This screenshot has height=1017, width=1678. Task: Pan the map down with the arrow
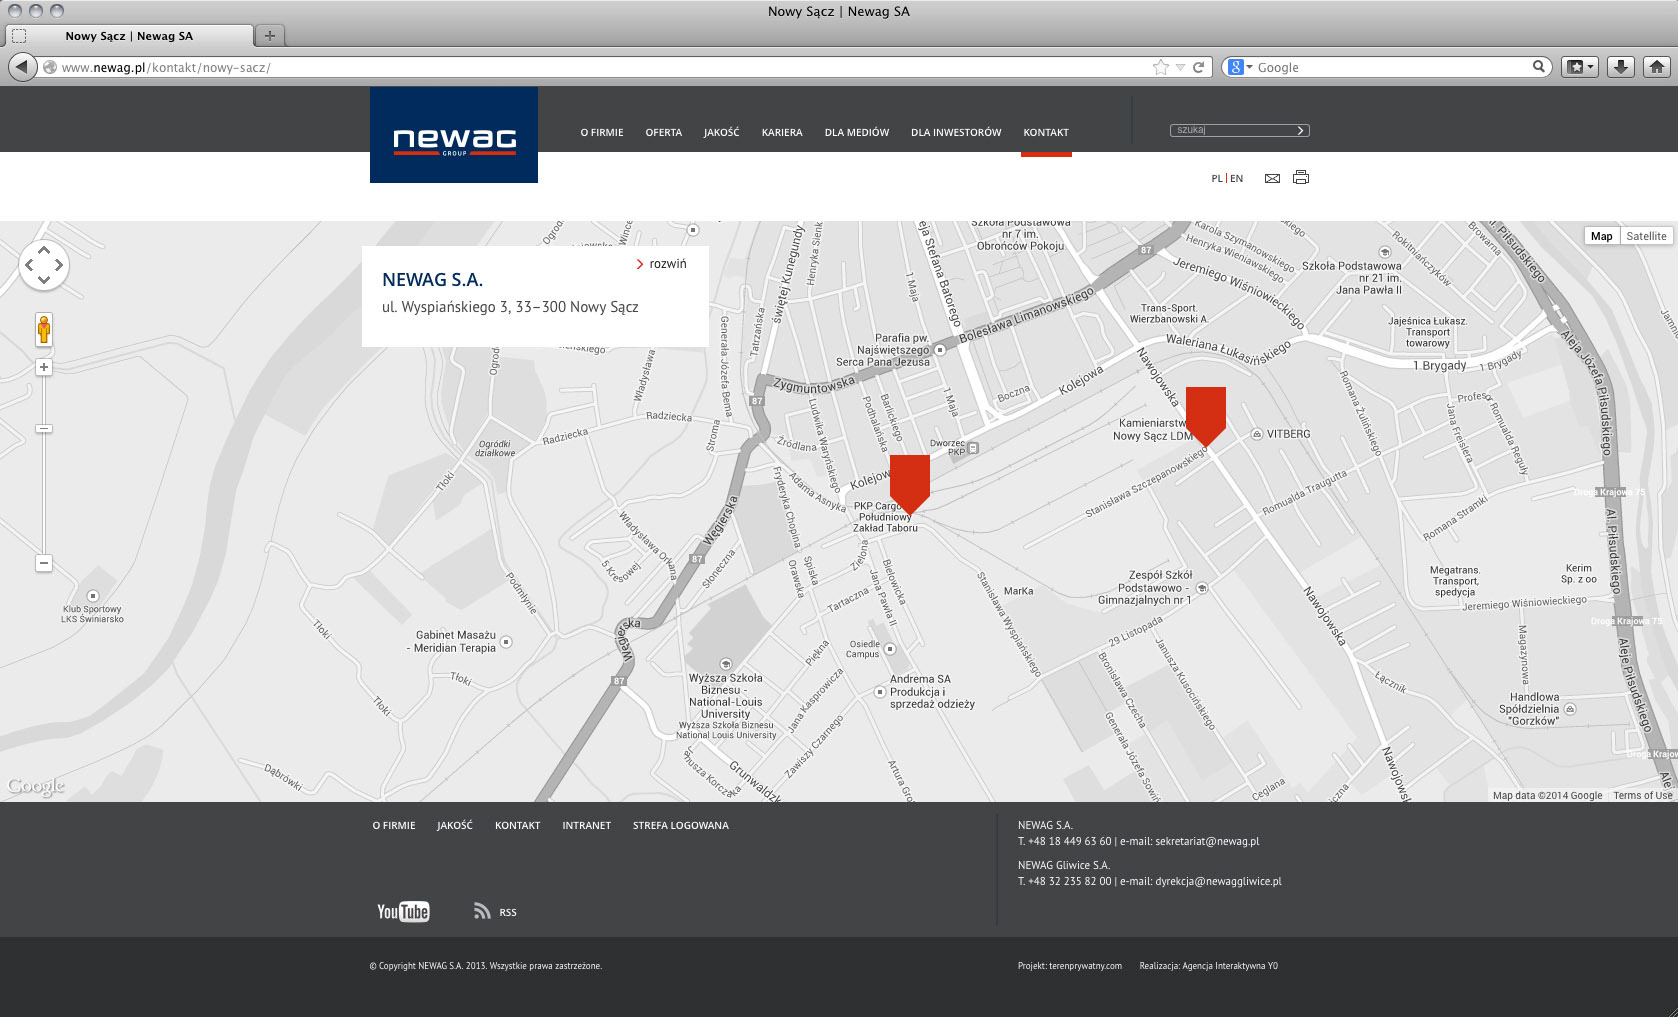click(44, 280)
